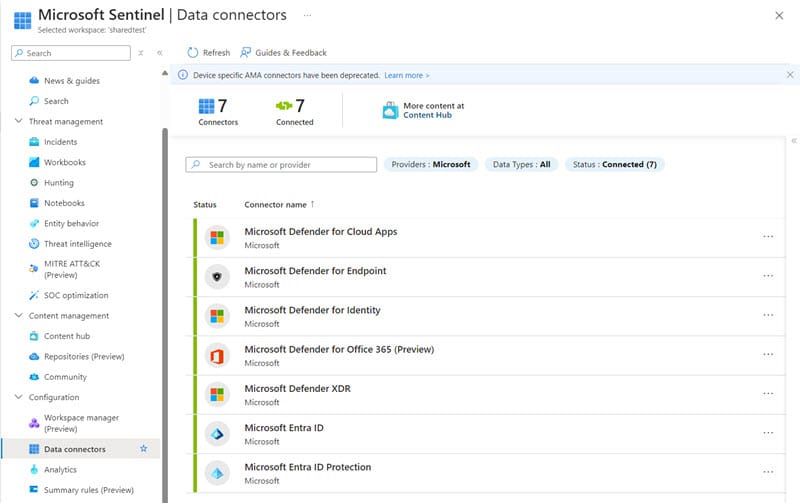The height and width of the screenshot is (504, 800).
Task: Click the Office 365 connector icon
Action: pos(217,356)
